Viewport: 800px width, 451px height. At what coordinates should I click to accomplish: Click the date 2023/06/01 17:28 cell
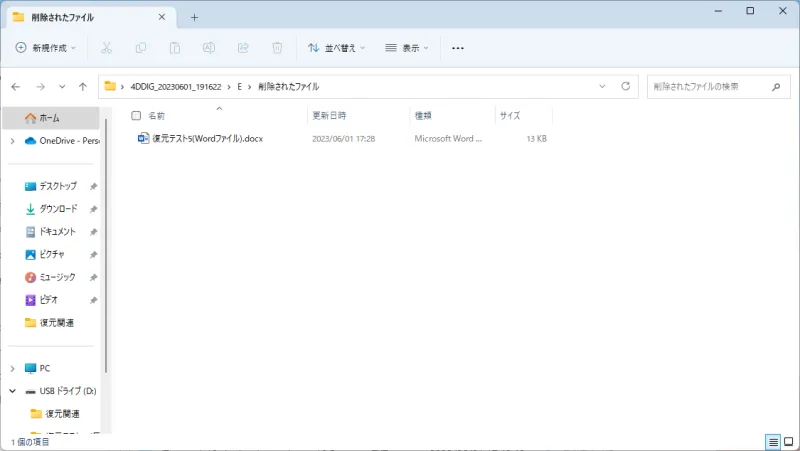tap(343, 139)
